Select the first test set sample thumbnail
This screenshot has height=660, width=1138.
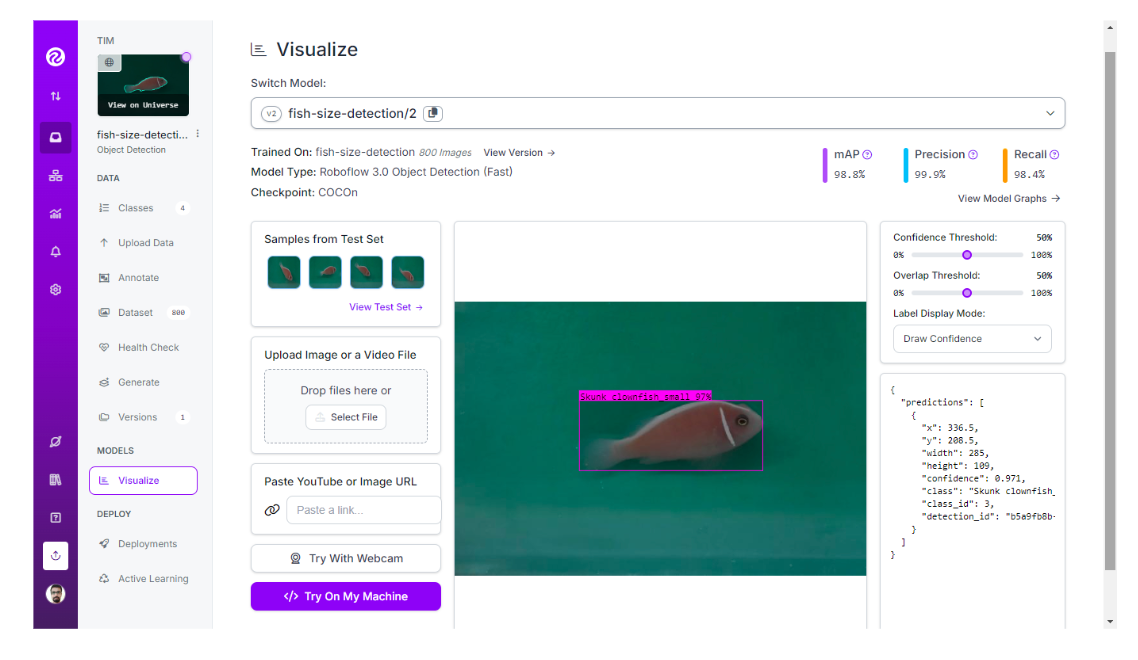[x=284, y=272]
